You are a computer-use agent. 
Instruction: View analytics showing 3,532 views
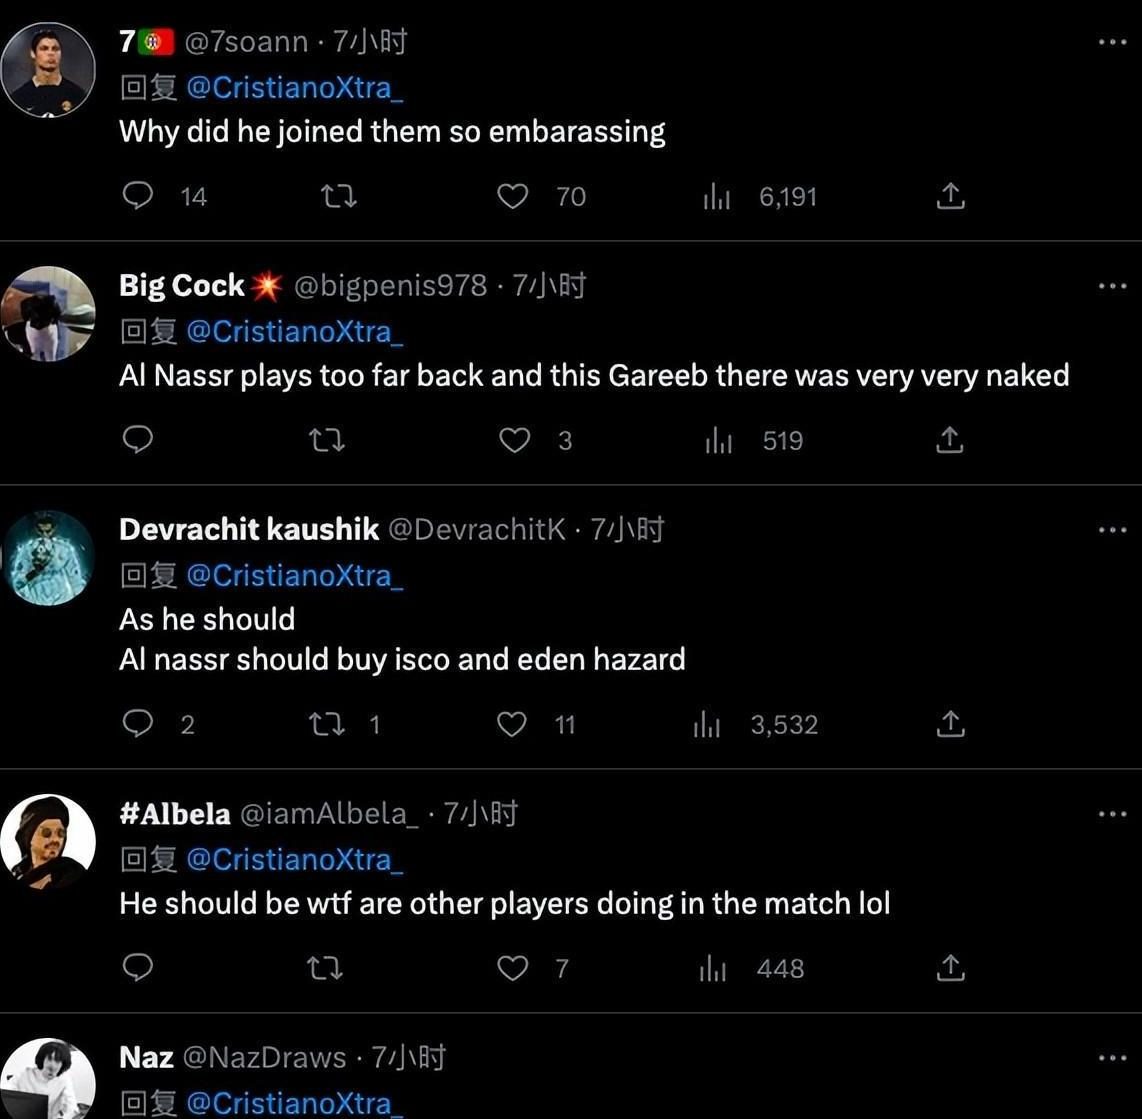[755, 724]
